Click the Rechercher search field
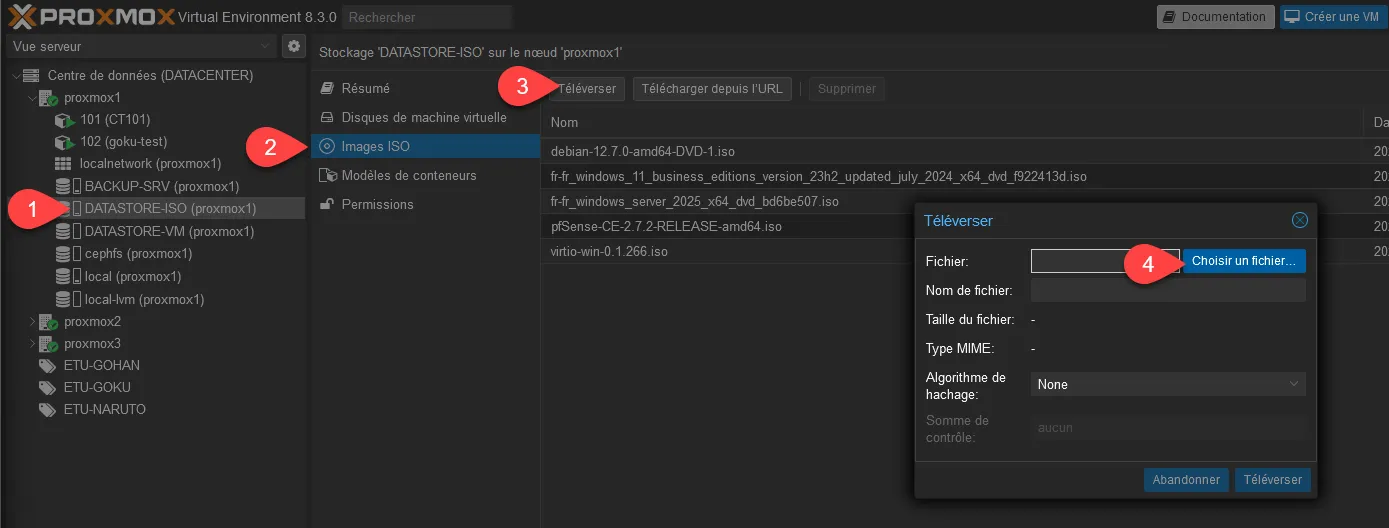 427,17
